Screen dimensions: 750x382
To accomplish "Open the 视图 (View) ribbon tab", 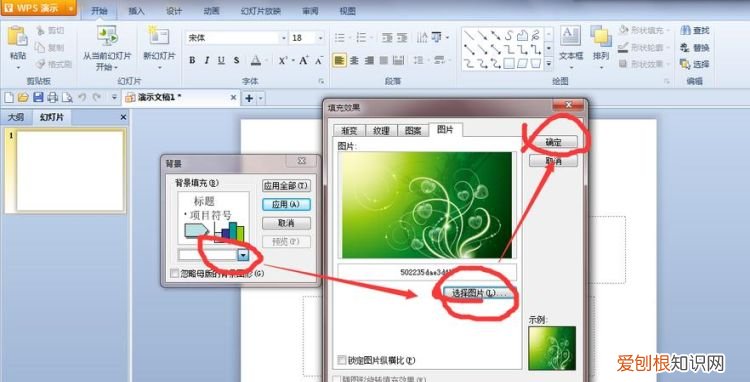I will tap(348, 11).
